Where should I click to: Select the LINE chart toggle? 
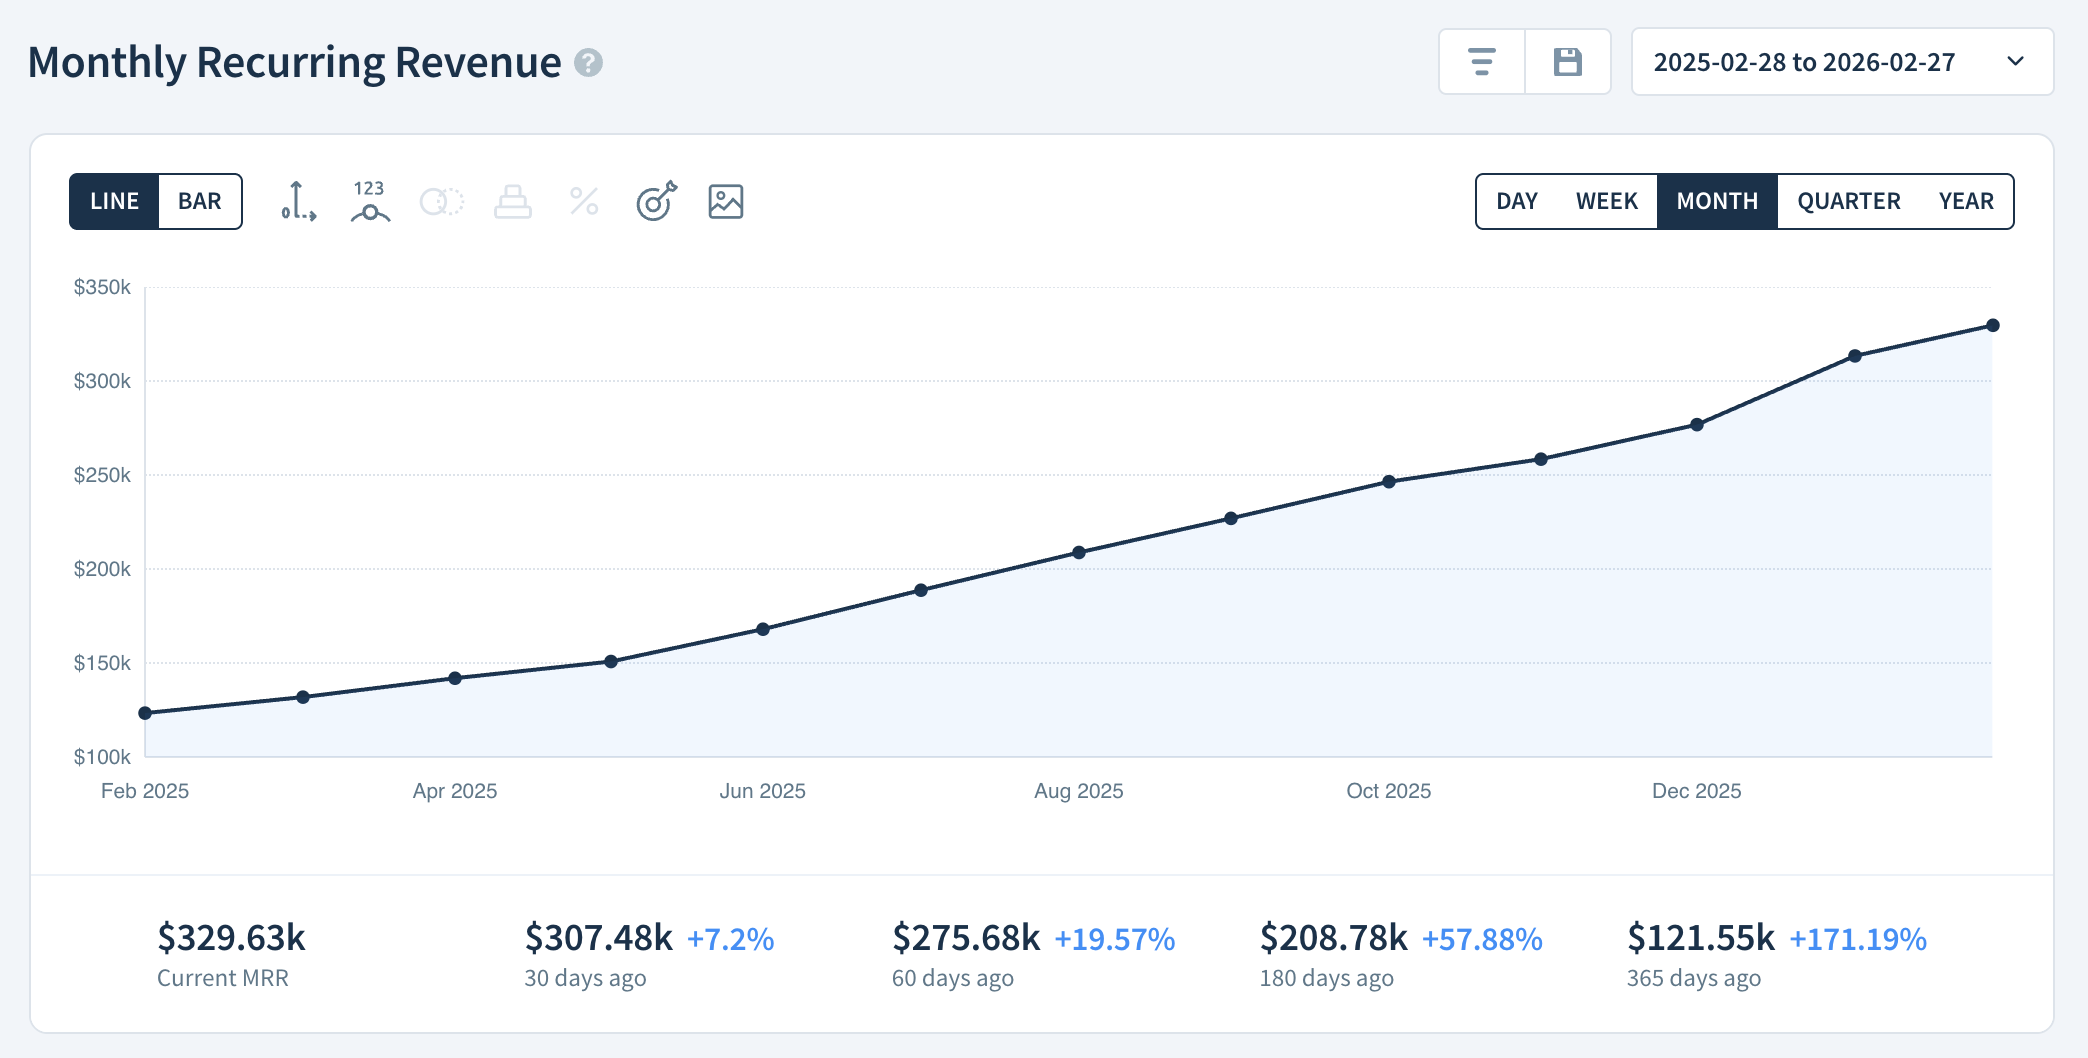pos(114,200)
